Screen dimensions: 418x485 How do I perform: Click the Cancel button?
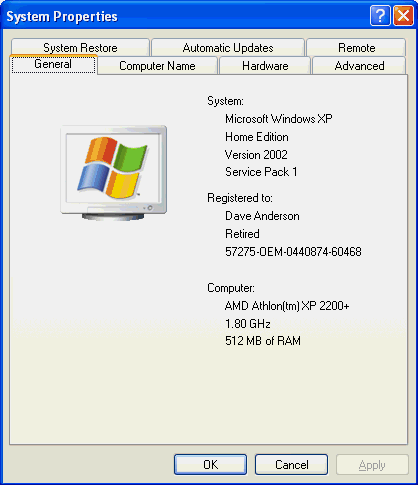tap(291, 464)
